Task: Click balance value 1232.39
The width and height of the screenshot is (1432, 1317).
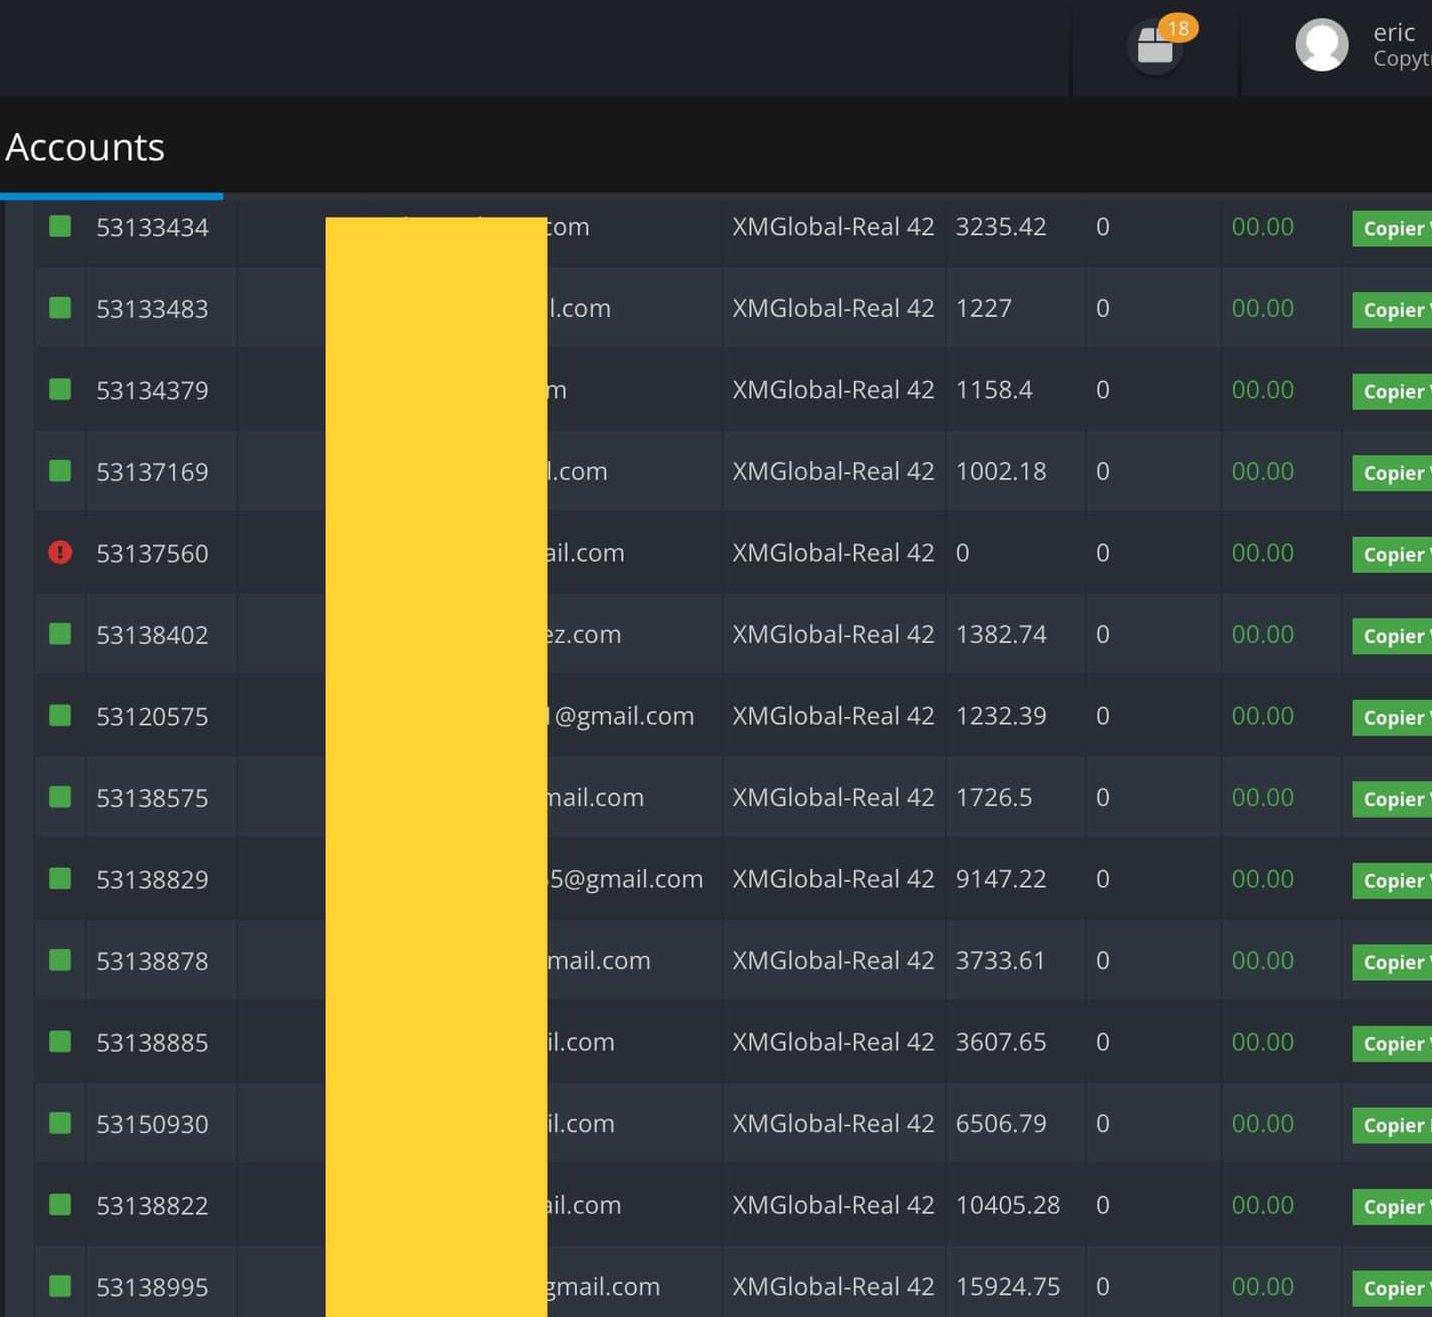Action: click(1001, 715)
